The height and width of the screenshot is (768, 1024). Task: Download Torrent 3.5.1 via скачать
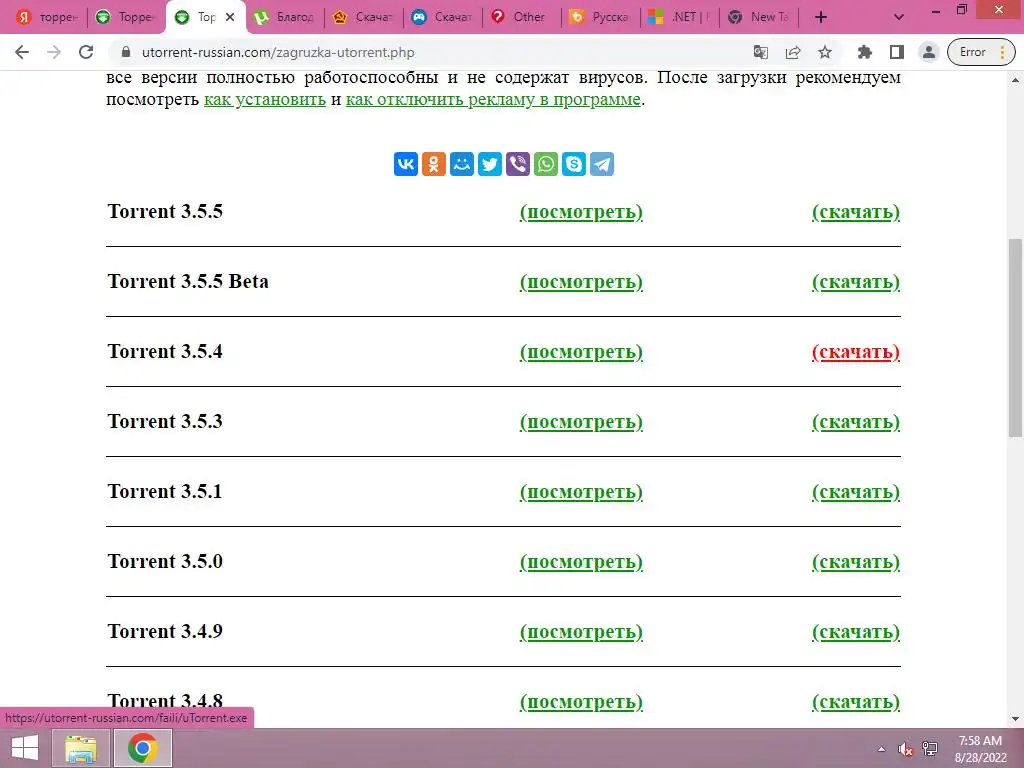click(856, 491)
